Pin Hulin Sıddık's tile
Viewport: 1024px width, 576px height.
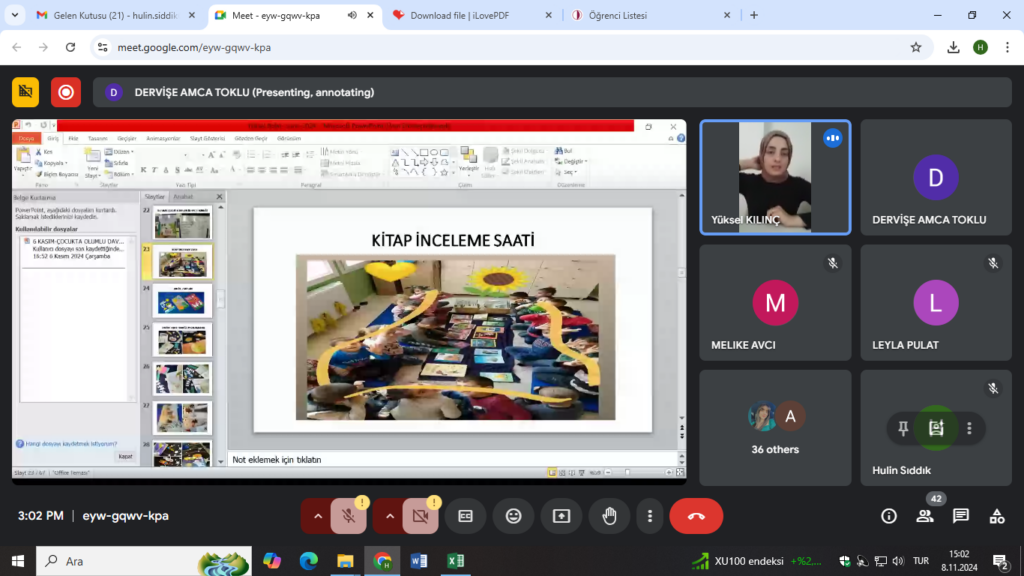903,428
